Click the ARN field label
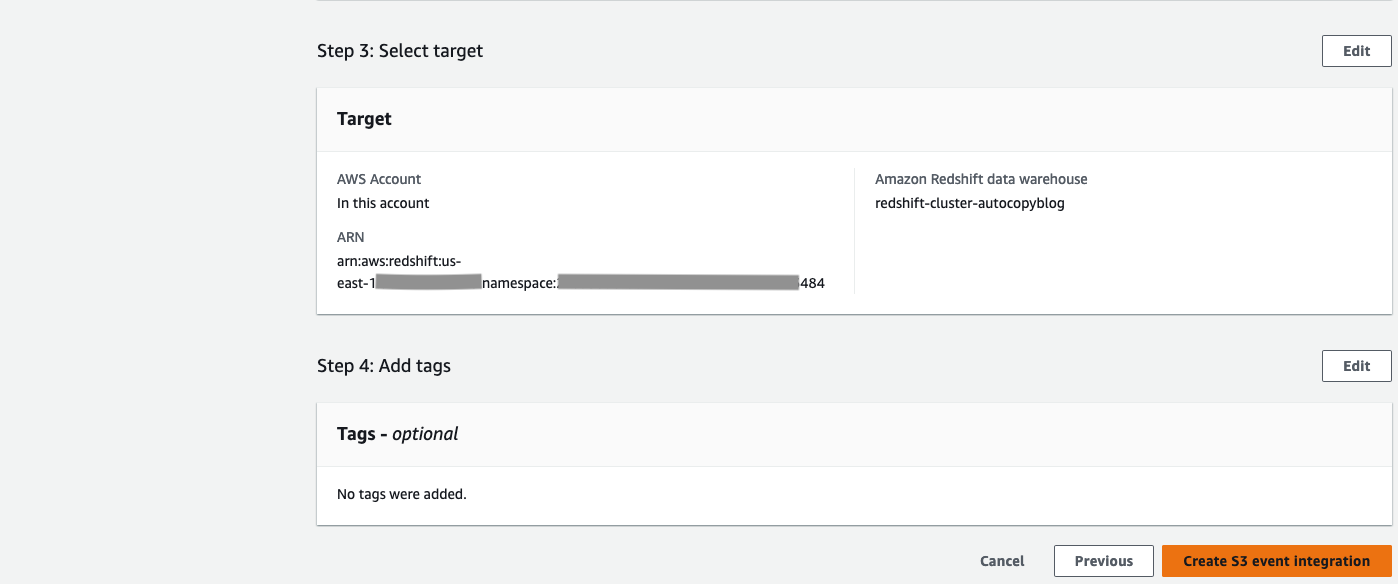 351,238
